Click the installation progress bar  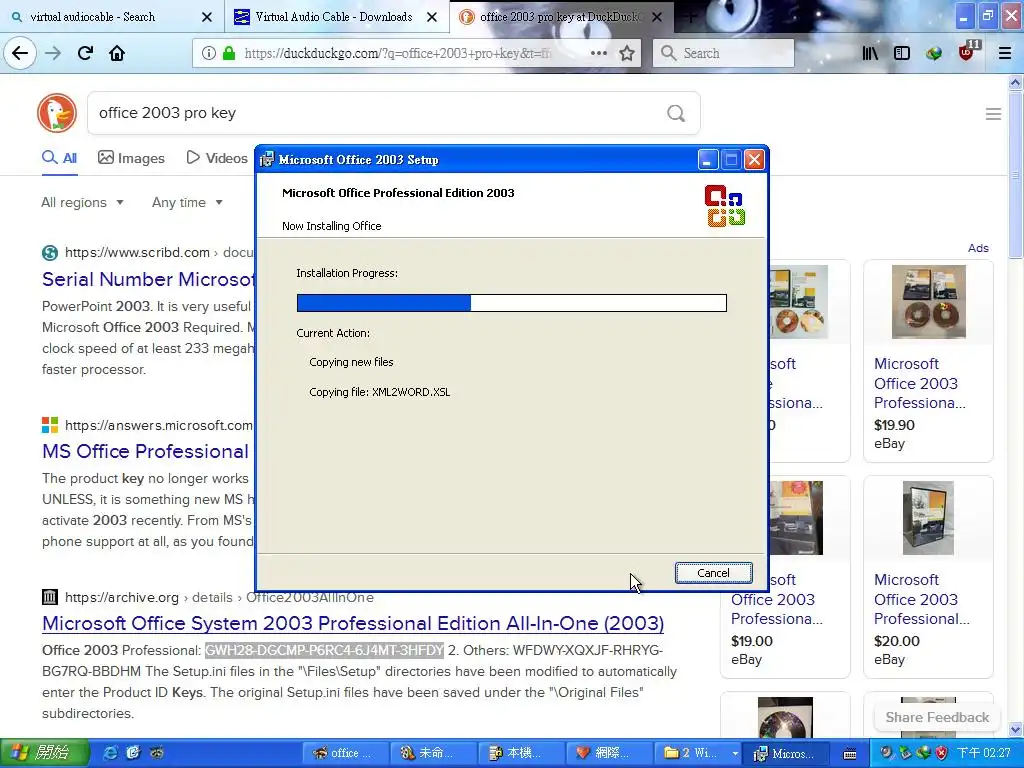[511, 303]
